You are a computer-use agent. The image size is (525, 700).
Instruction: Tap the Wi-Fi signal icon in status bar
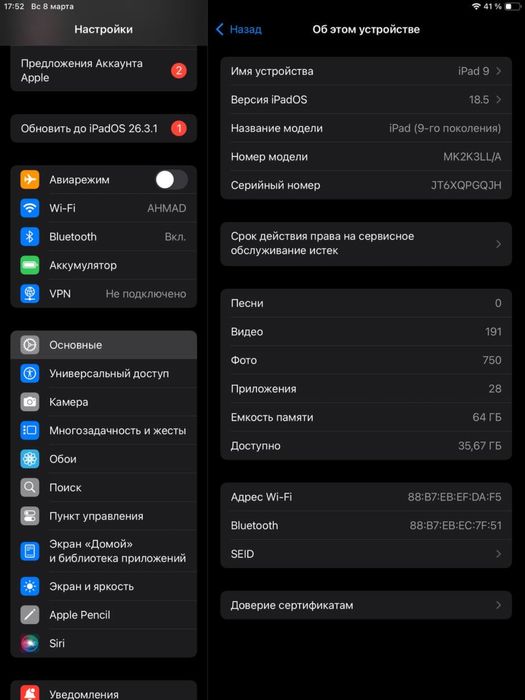tap(476, 7)
